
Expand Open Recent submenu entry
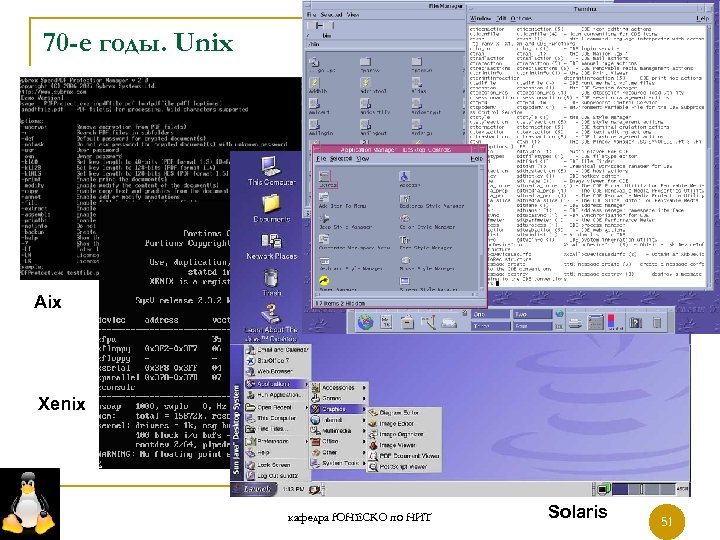277,407
